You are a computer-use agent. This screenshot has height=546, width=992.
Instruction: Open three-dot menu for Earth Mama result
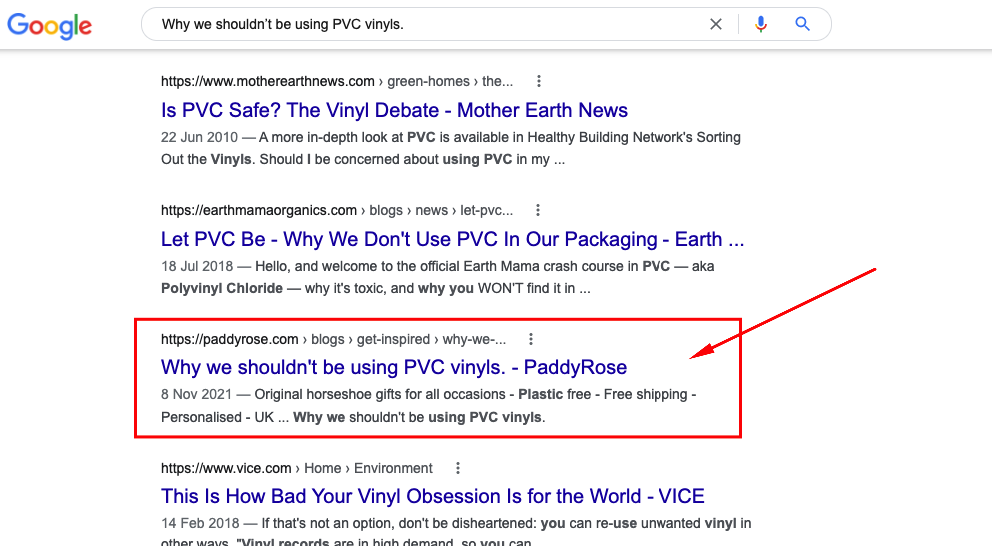point(538,210)
